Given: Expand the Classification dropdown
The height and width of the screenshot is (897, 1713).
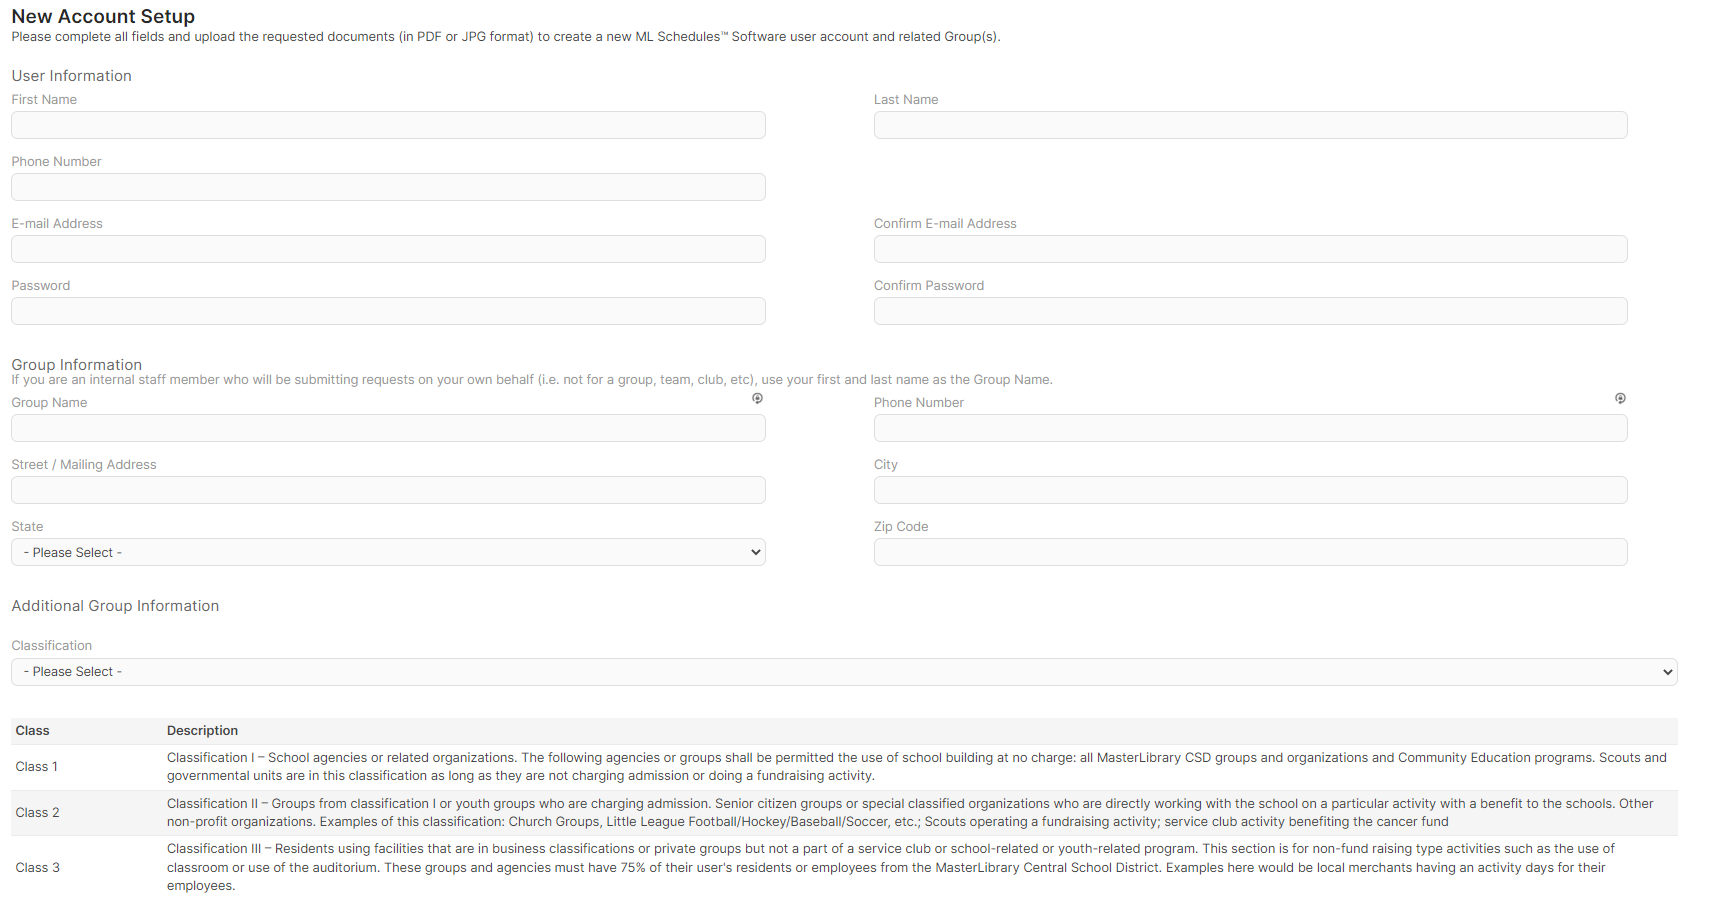Looking at the screenshot, I should 844,672.
